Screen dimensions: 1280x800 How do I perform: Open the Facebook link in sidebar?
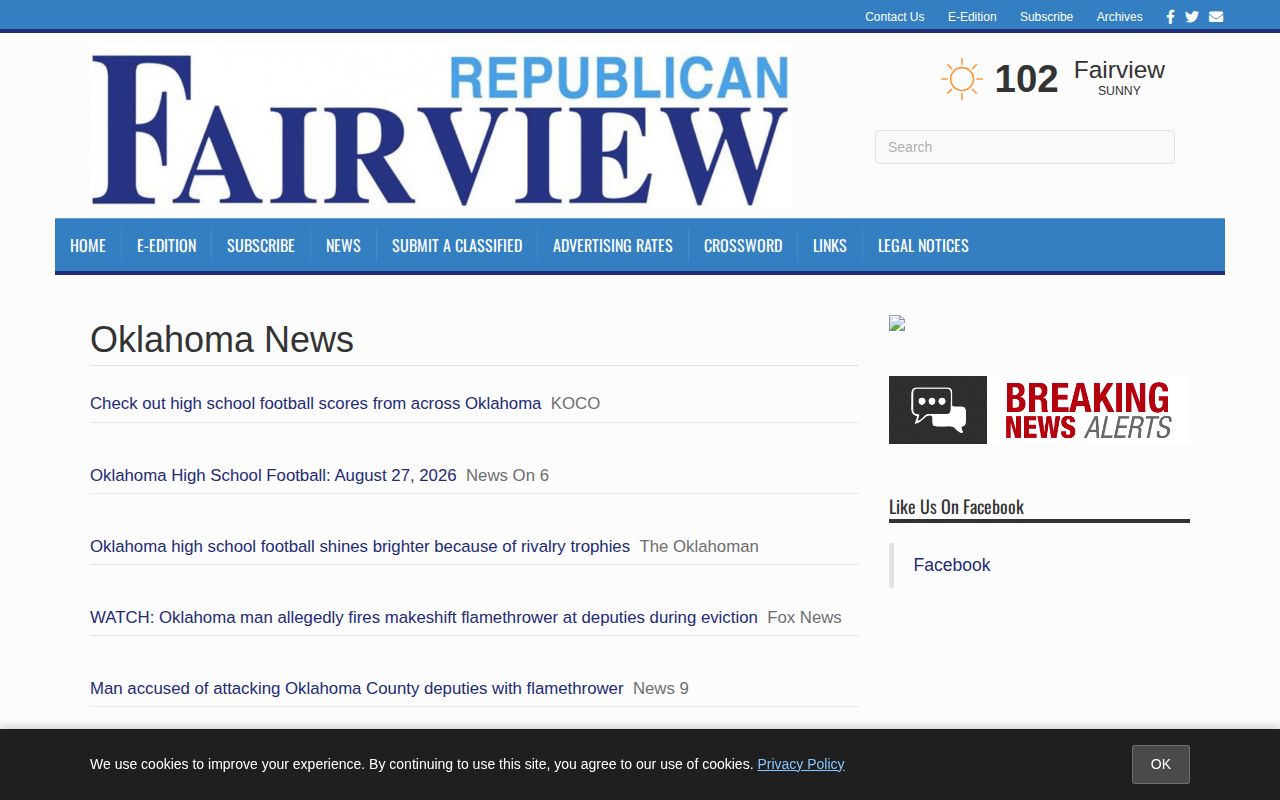(952, 565)
